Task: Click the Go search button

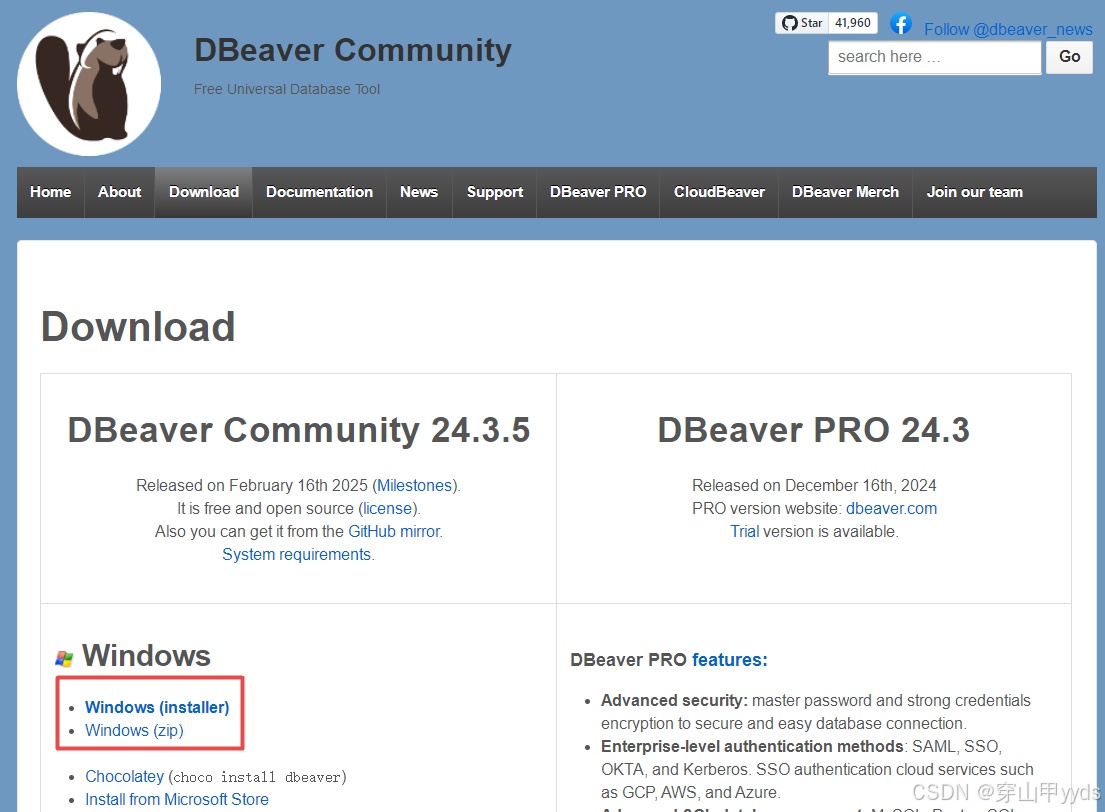Action: point(1069,57)
